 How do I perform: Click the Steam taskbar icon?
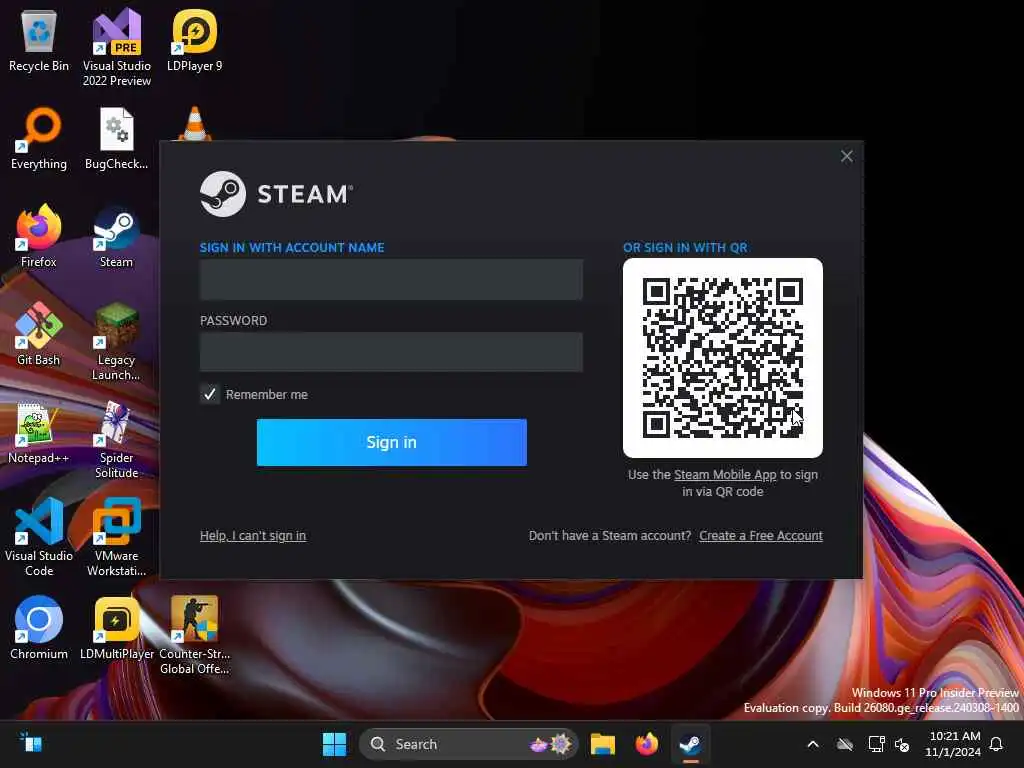coord(690,744)
